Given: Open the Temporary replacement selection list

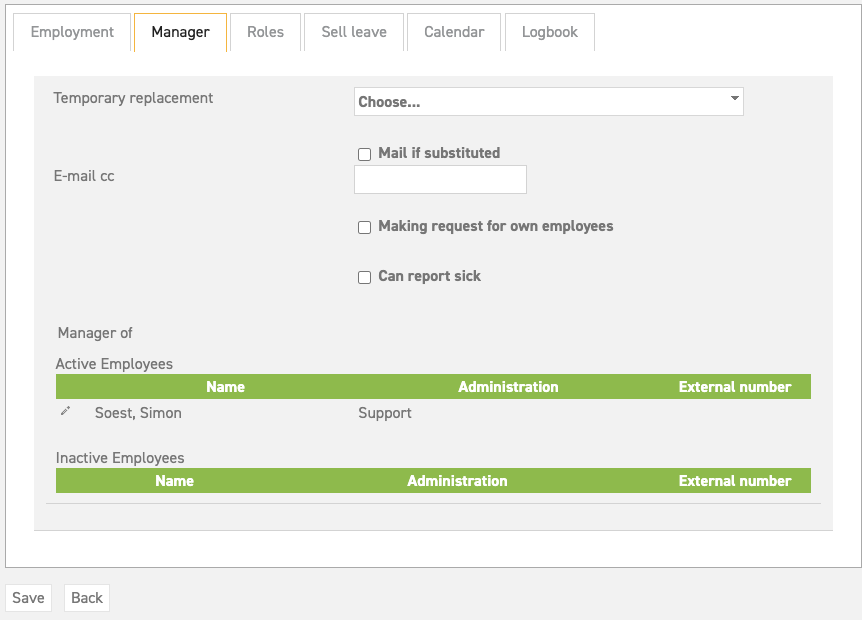Looking at the screenshot, I should [x=548, y=101].
